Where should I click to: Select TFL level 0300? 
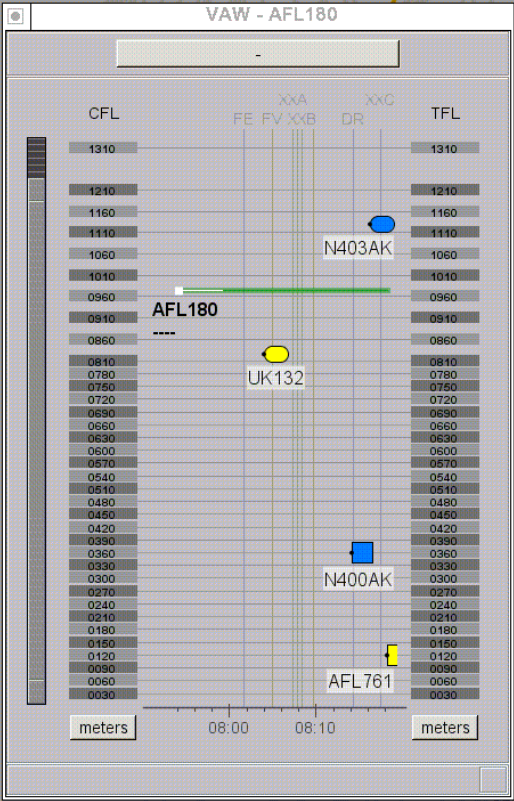445,578
